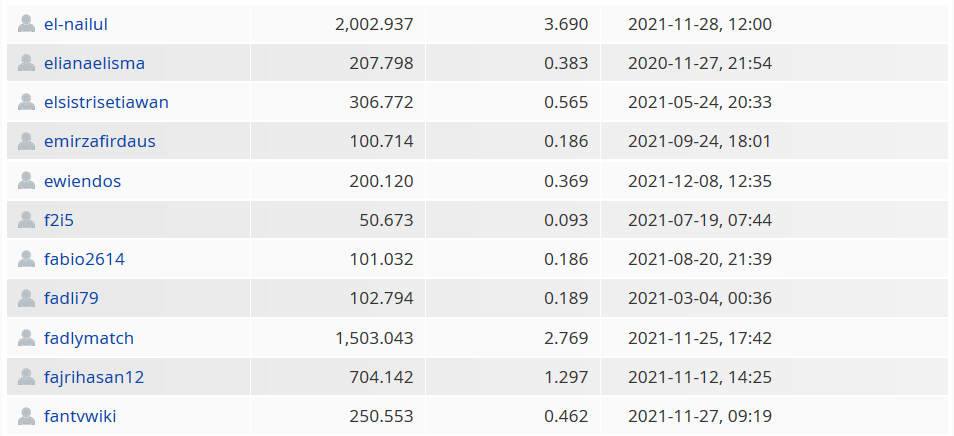This screenshot has width=954, height=436.
Task: Open the fadlymatch profile link
Action: [x=89, y=339]
